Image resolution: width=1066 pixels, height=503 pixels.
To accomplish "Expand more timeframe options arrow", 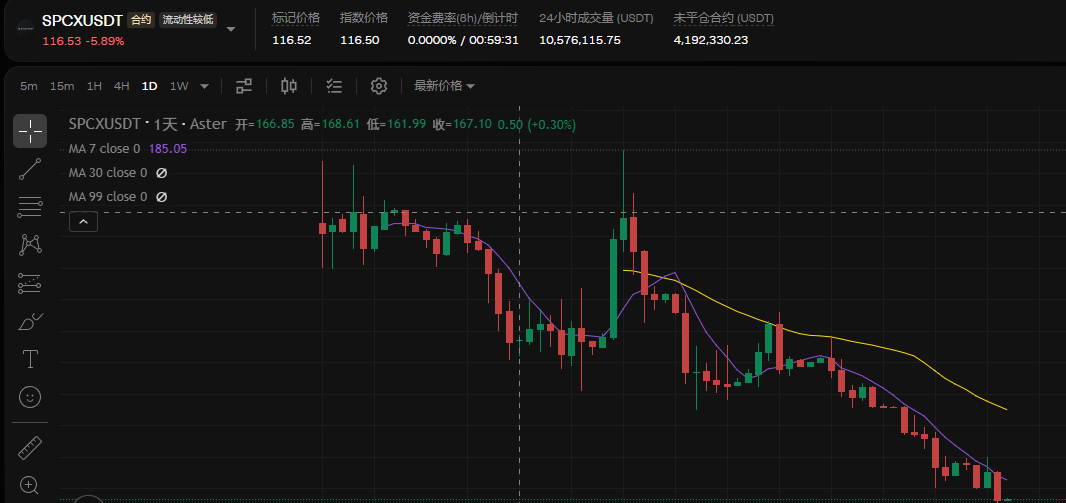I will click(205, 86).
